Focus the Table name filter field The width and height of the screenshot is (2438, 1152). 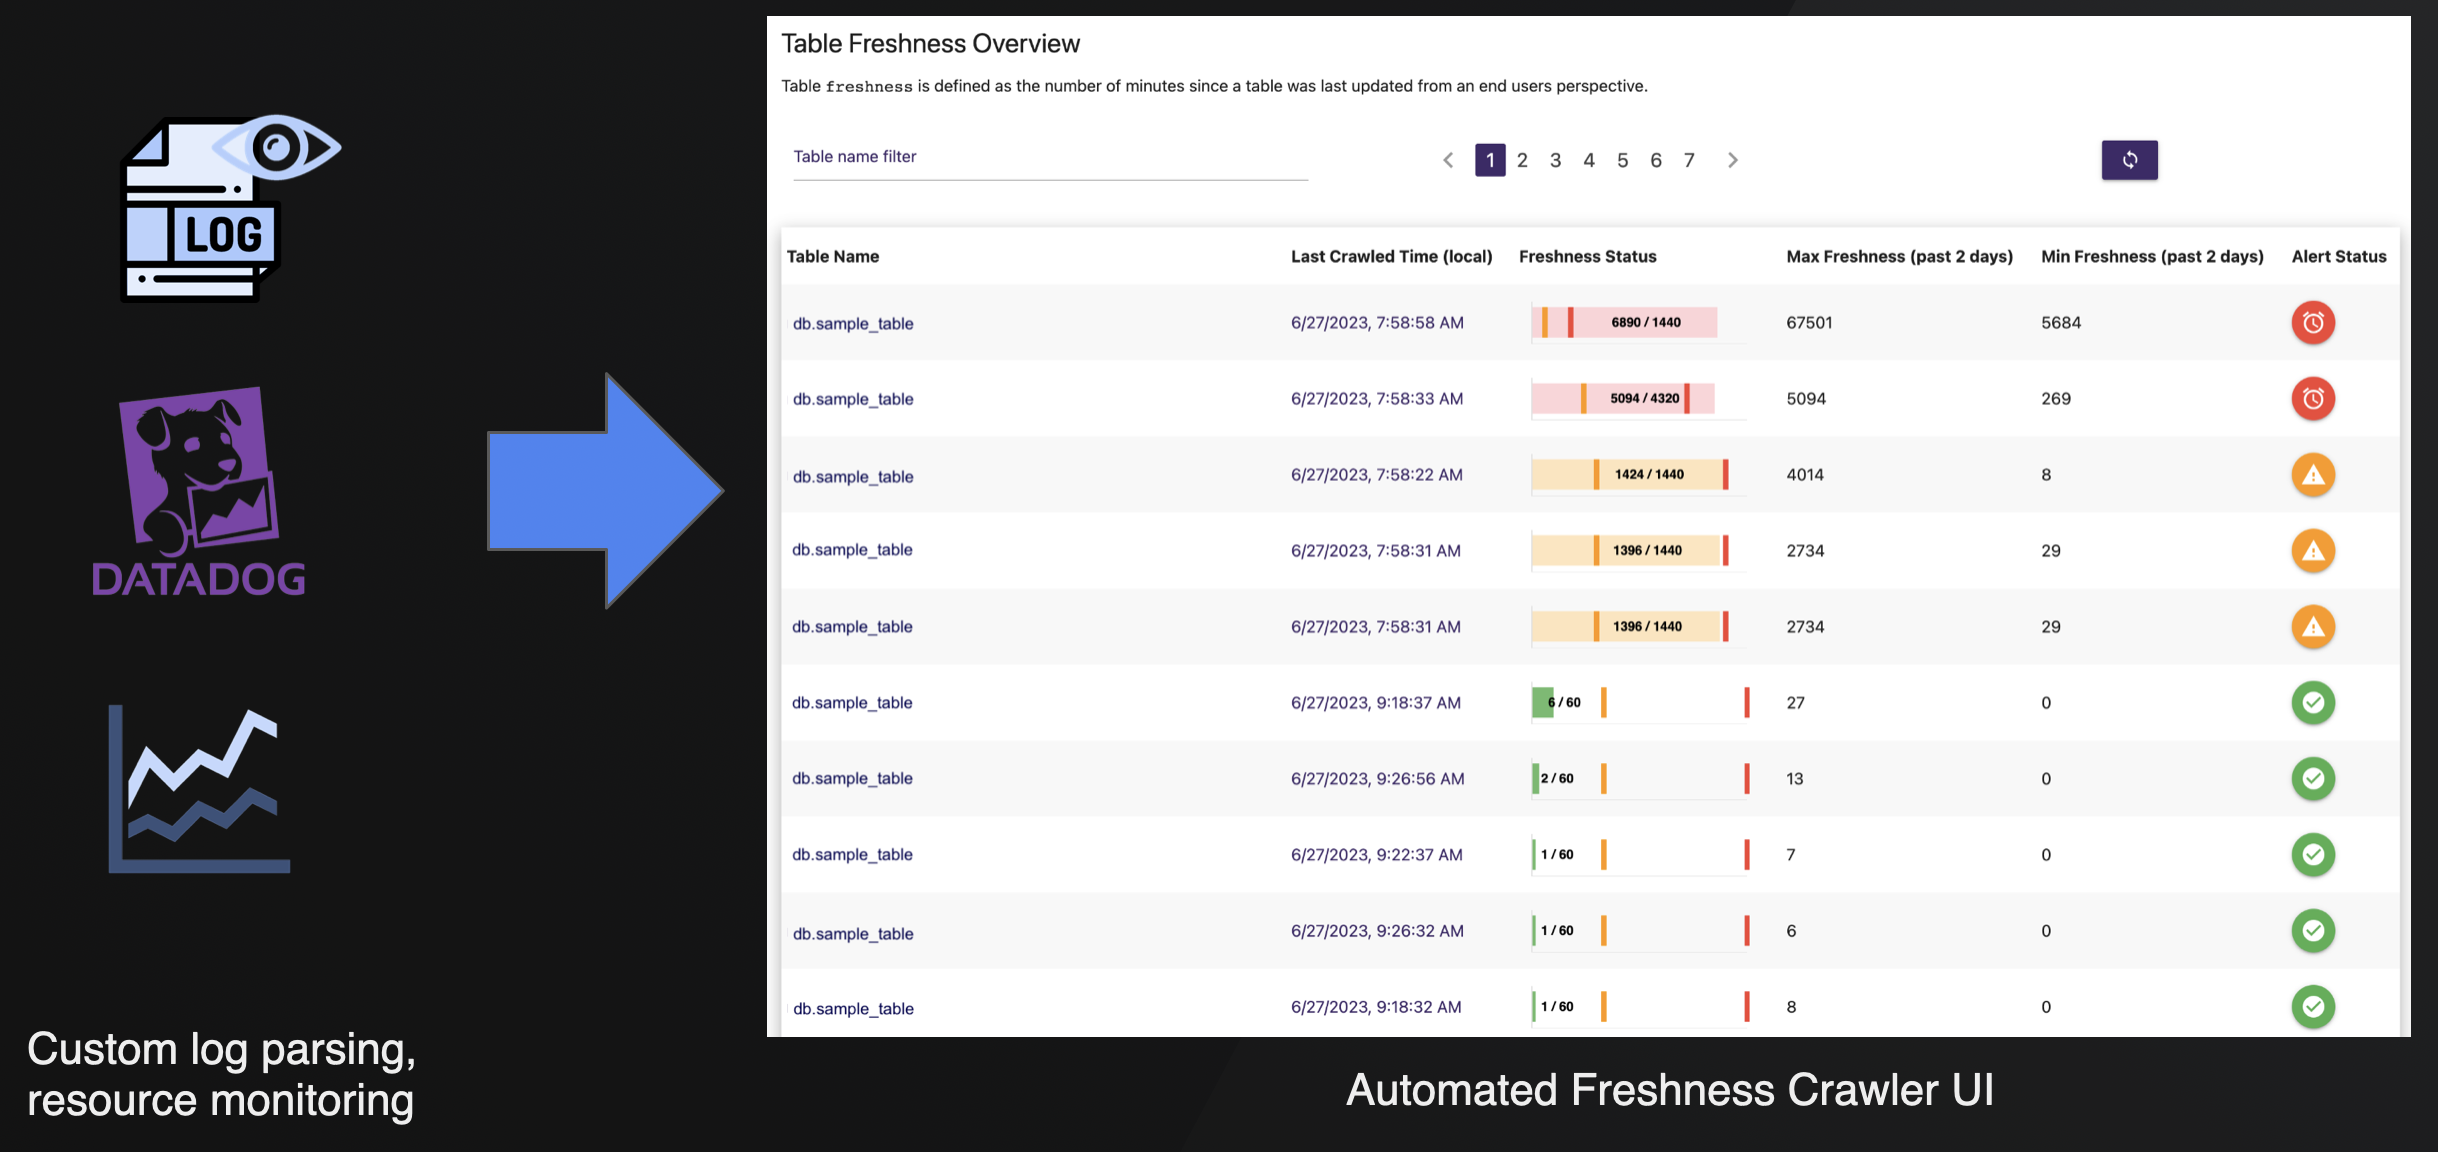(1050, 158)
